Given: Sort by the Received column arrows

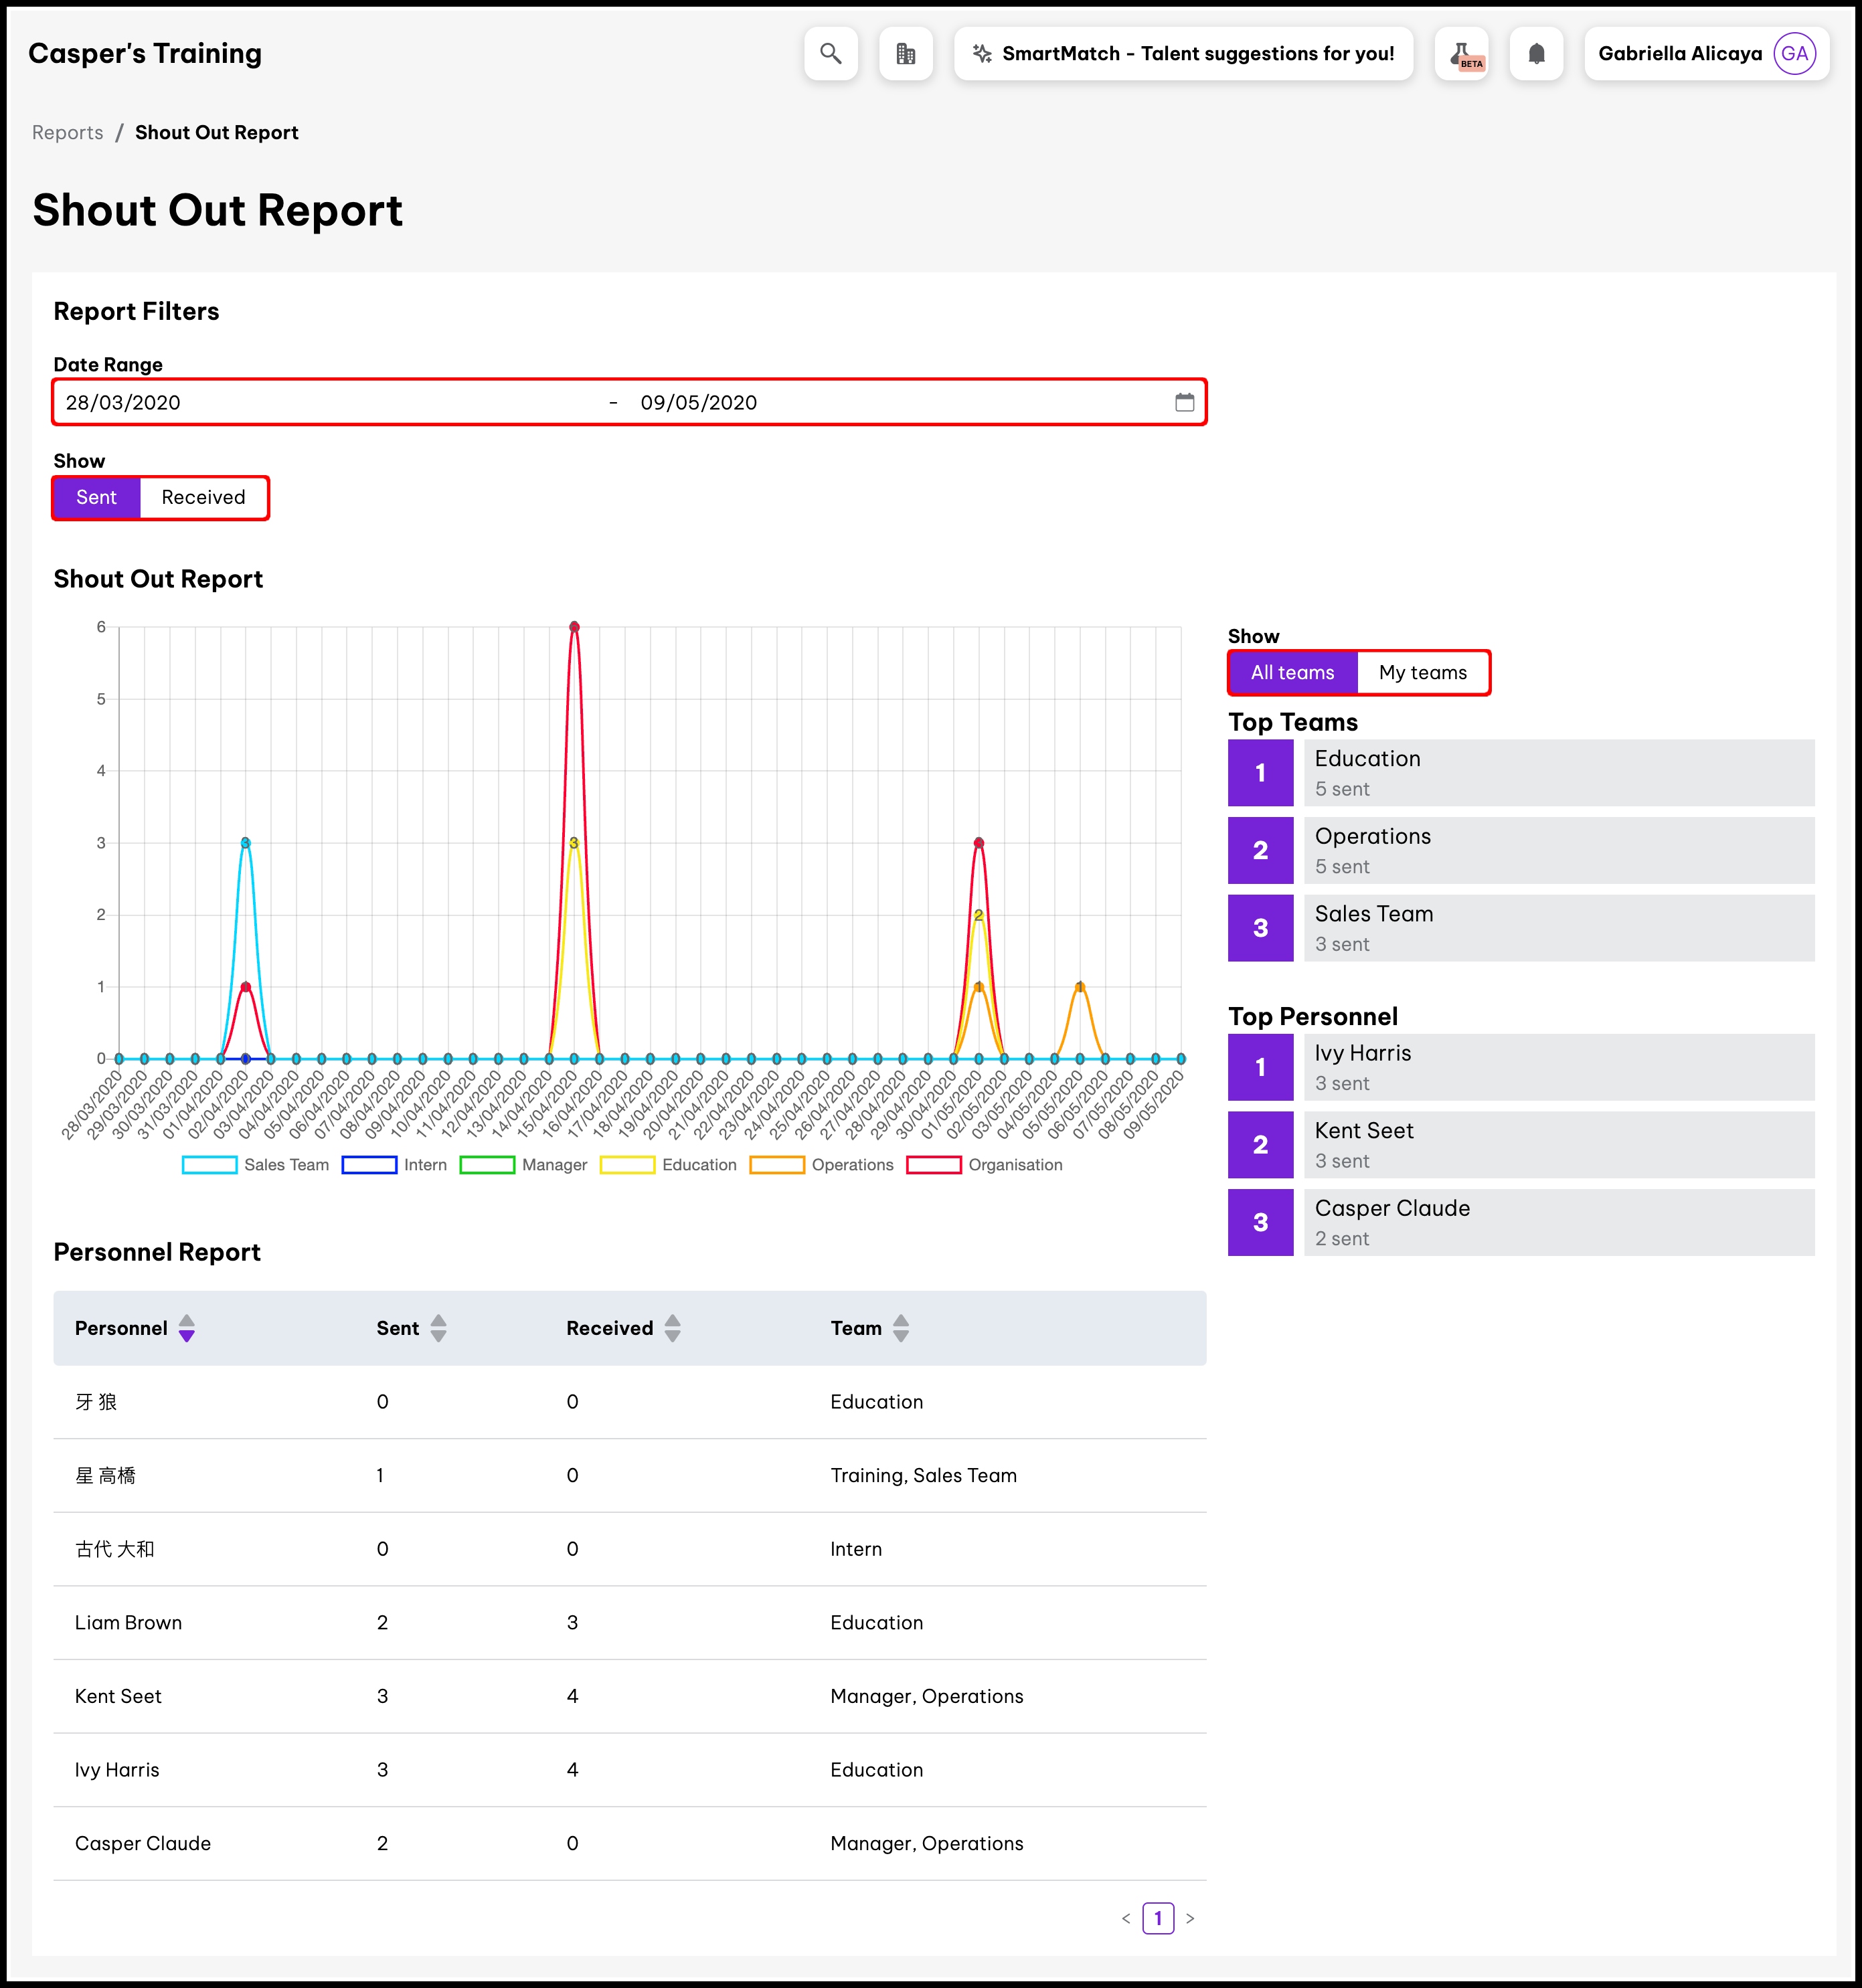Looking at the screenshot, I should (672, 1328).
